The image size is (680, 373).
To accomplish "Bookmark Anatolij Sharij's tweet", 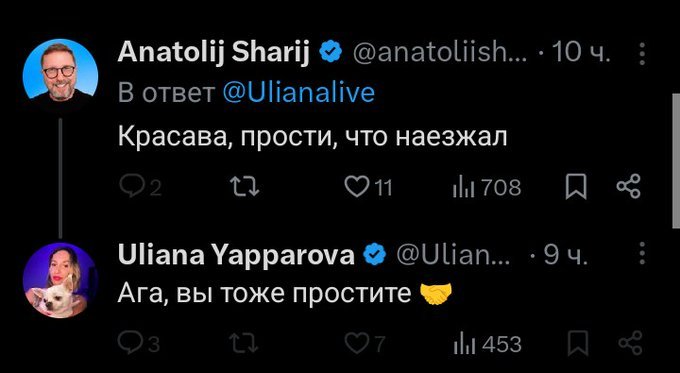I will [x=576, y=187].
